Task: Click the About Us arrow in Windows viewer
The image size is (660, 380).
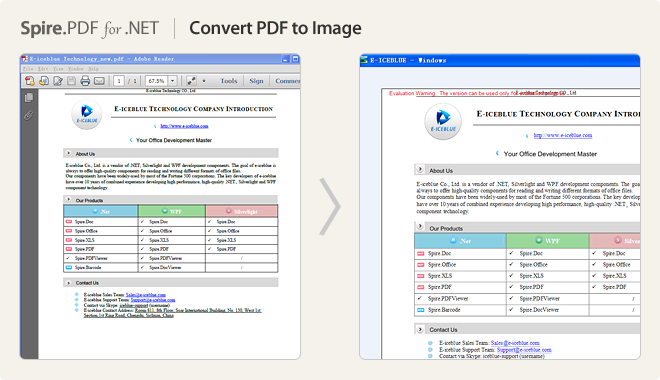Action: click(x=420, y=170)
